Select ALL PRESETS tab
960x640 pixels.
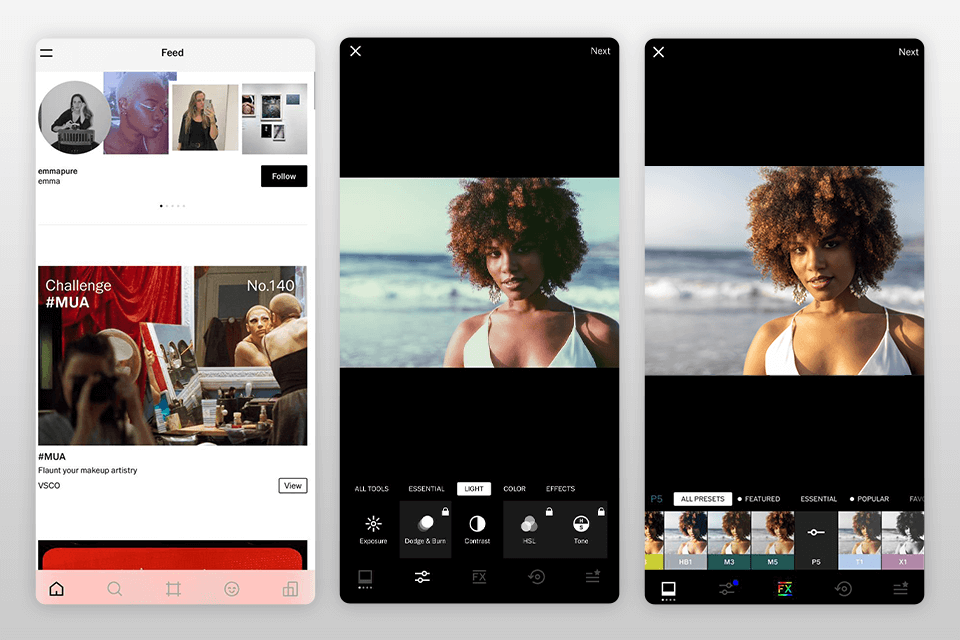coord(702,499)
